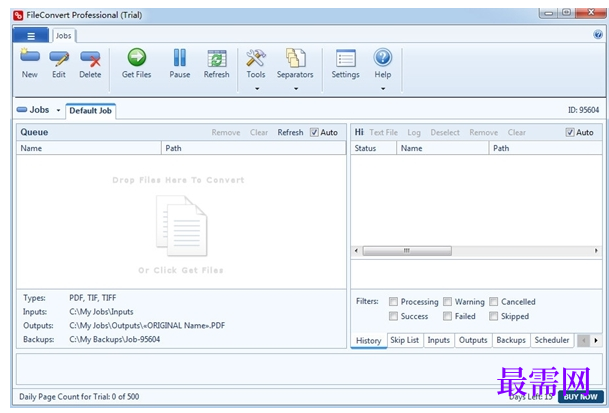
Task: Sort queue by Path column header
Action: [x=254, y=148]
